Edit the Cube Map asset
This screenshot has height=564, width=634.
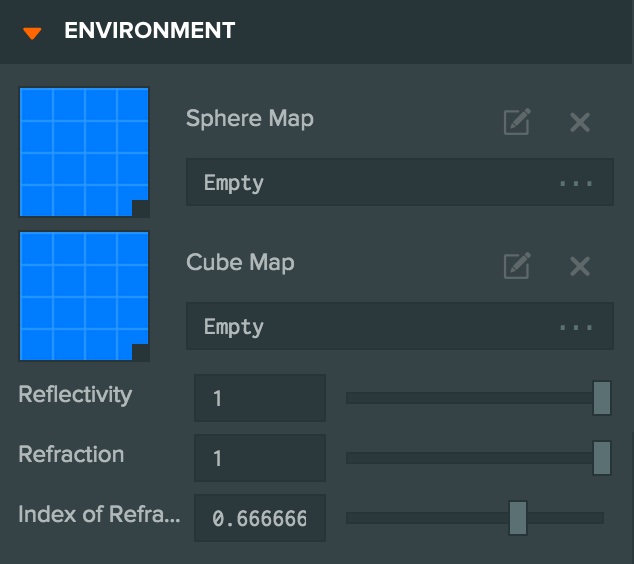pyautogui.click(x=516, y=266)
